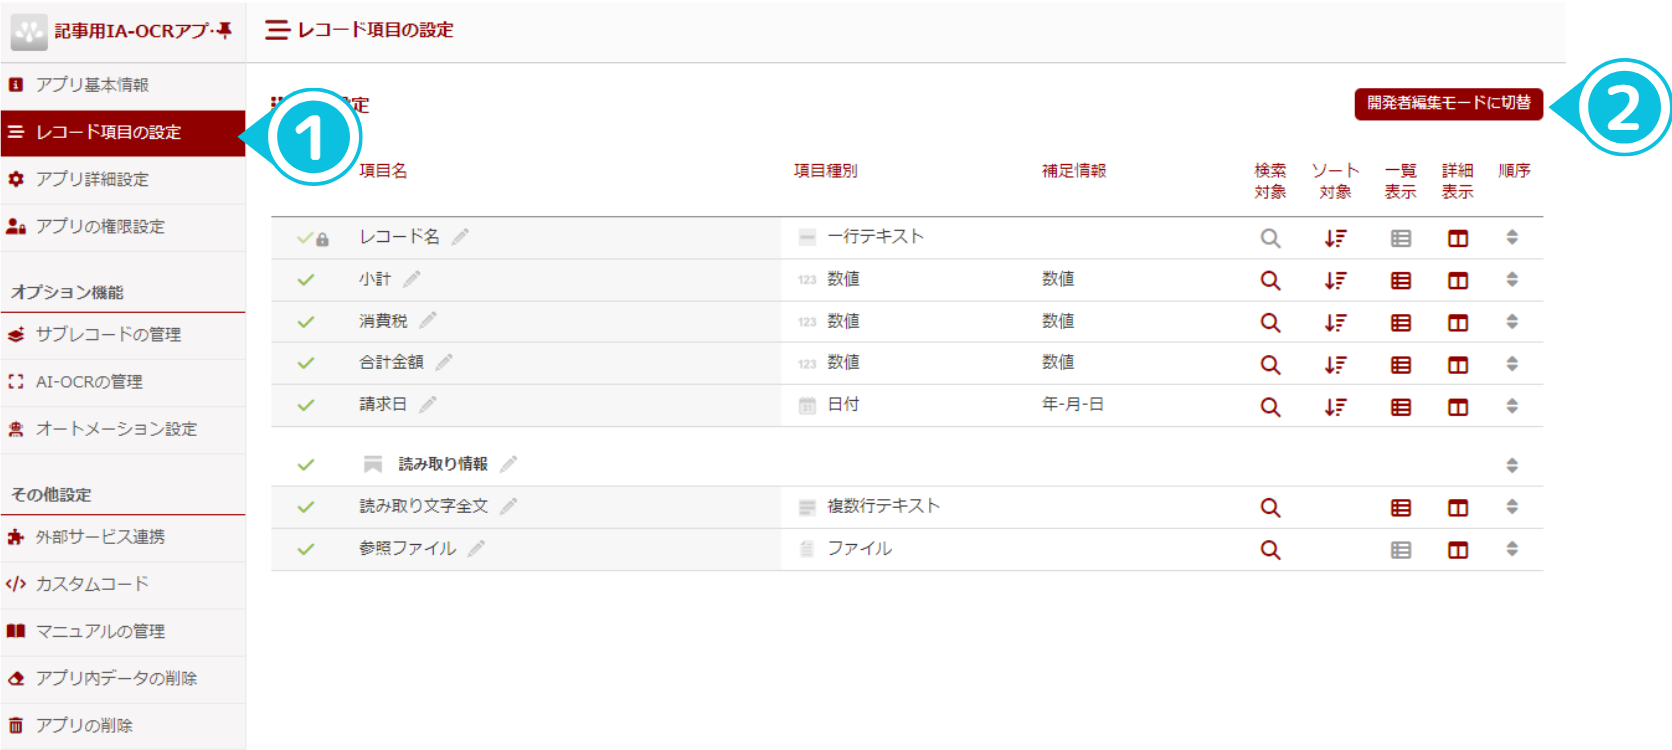Toggle the detail display icon for the 合計金額 row

[x=1458, y=364]
